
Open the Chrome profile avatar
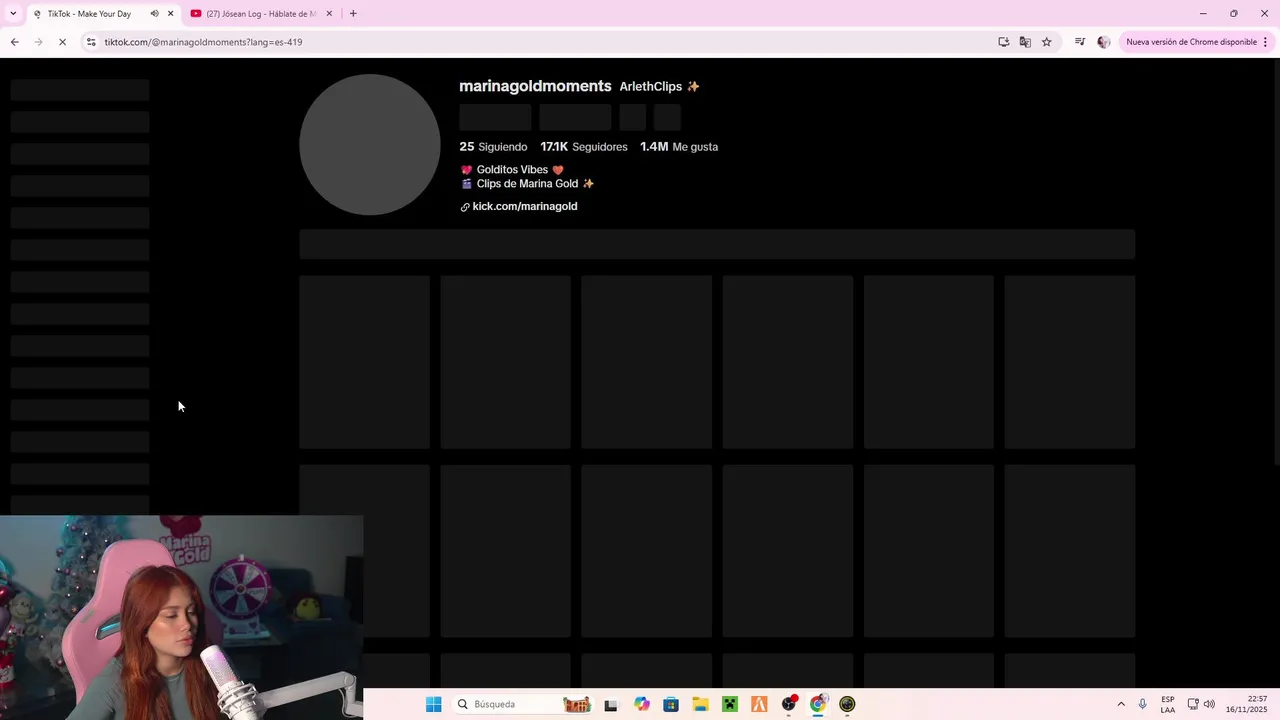click(1104, 42)
